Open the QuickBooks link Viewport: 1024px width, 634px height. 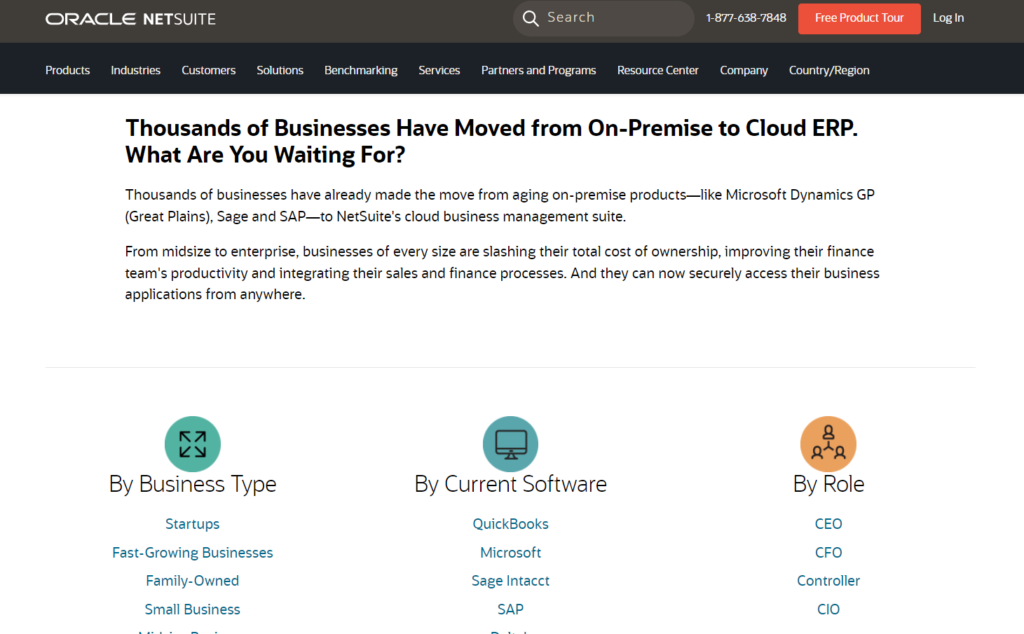pyautogui.click(x=511, y=524)
